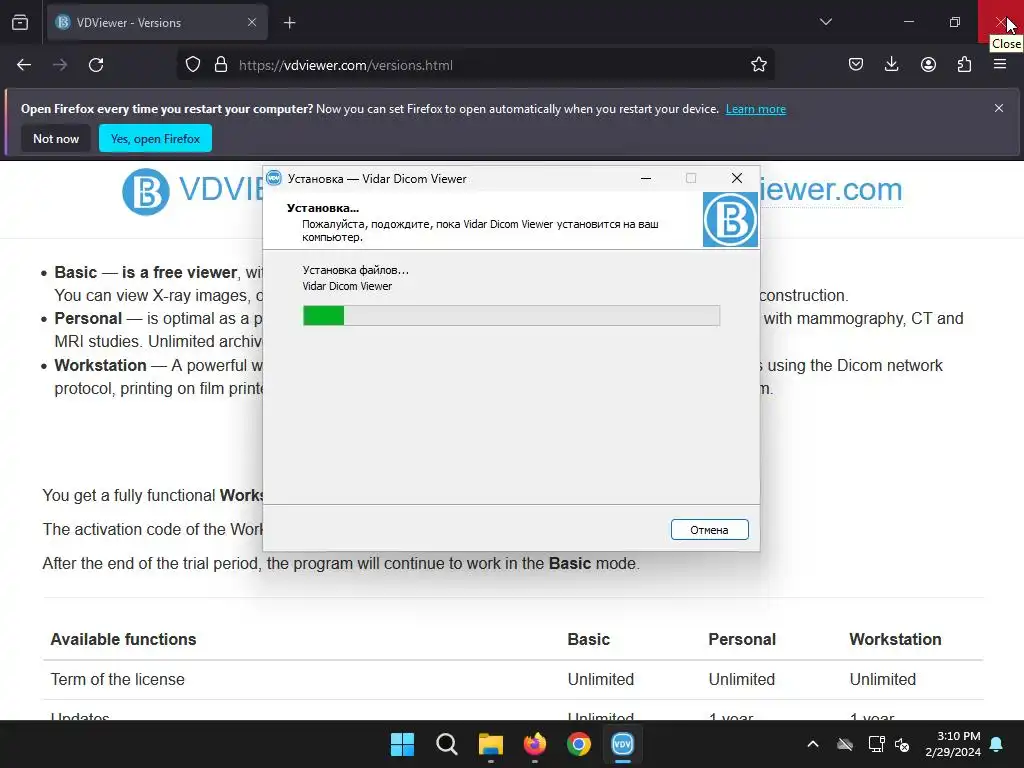Click the VDViewer logo on the webpage
This screenshot has height=768, width=1024.
tap(146, 191)
